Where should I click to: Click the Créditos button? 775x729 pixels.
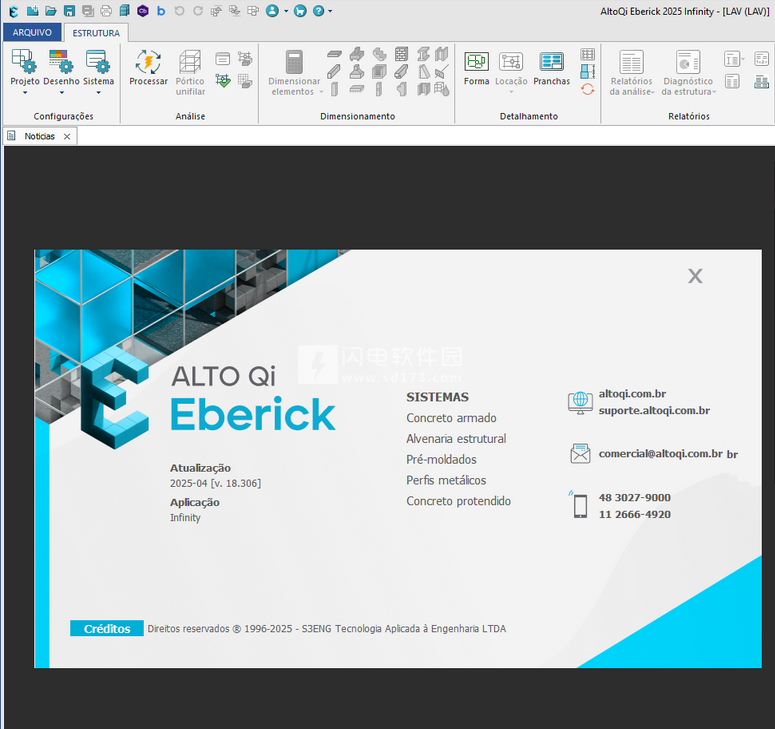[107, 629]
